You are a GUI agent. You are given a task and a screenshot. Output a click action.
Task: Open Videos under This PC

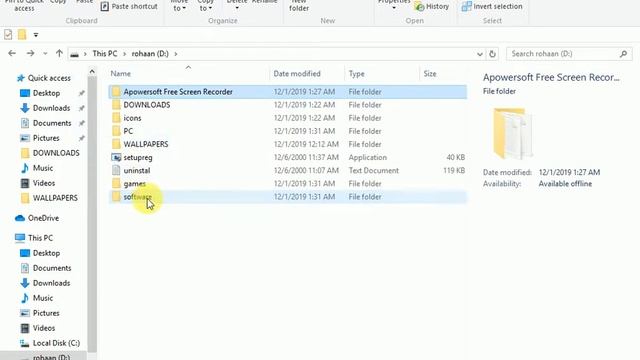tap(44, 328)
